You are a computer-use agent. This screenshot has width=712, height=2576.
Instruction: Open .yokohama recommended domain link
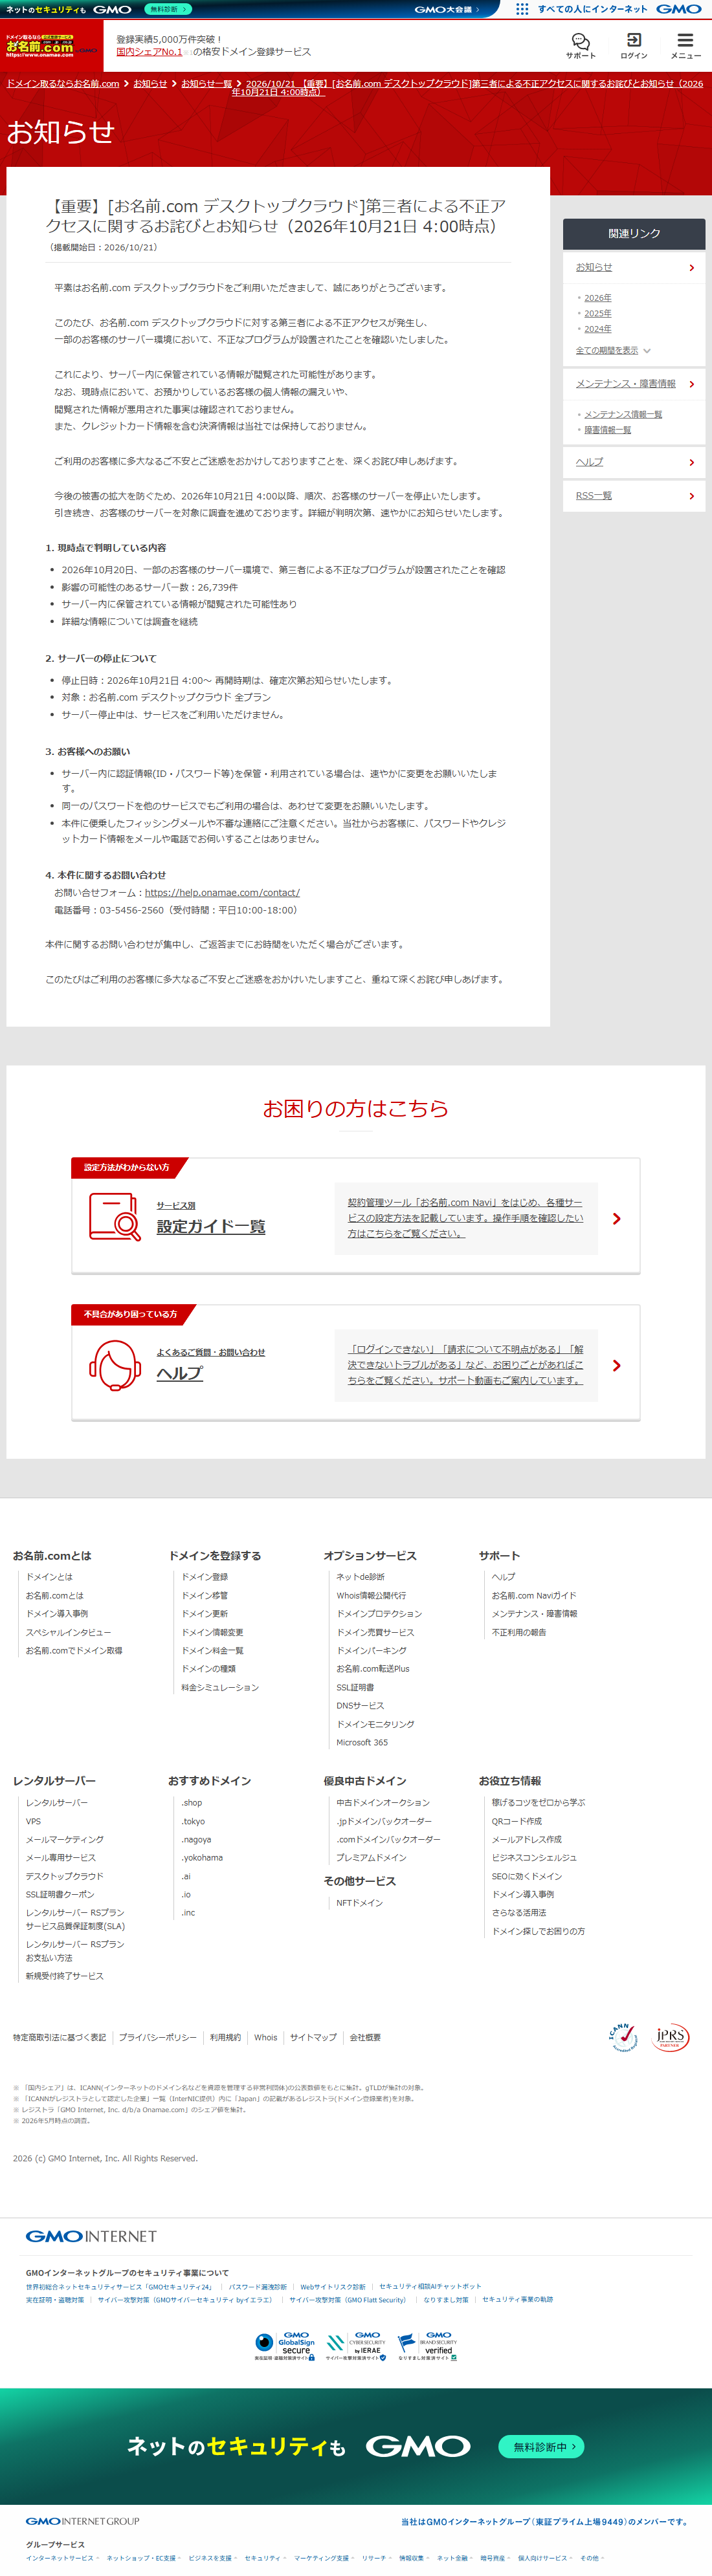(202, 1858)
